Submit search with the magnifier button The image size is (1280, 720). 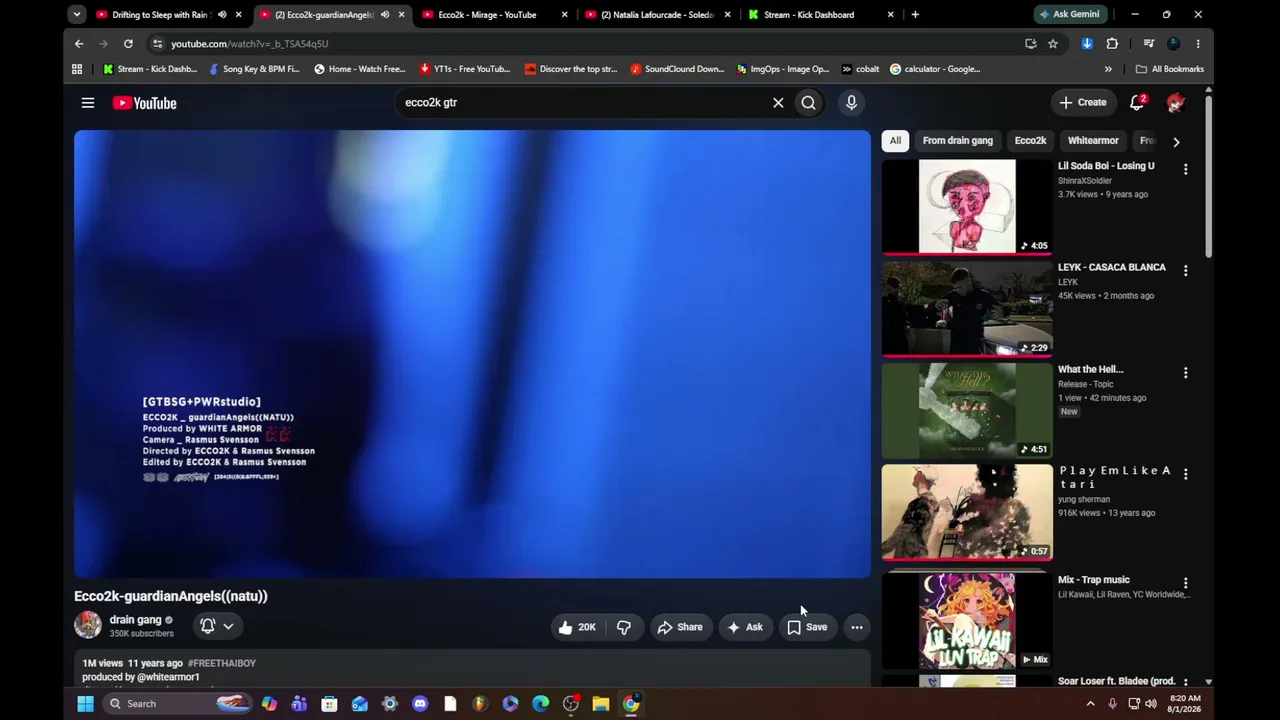(808, 102)
